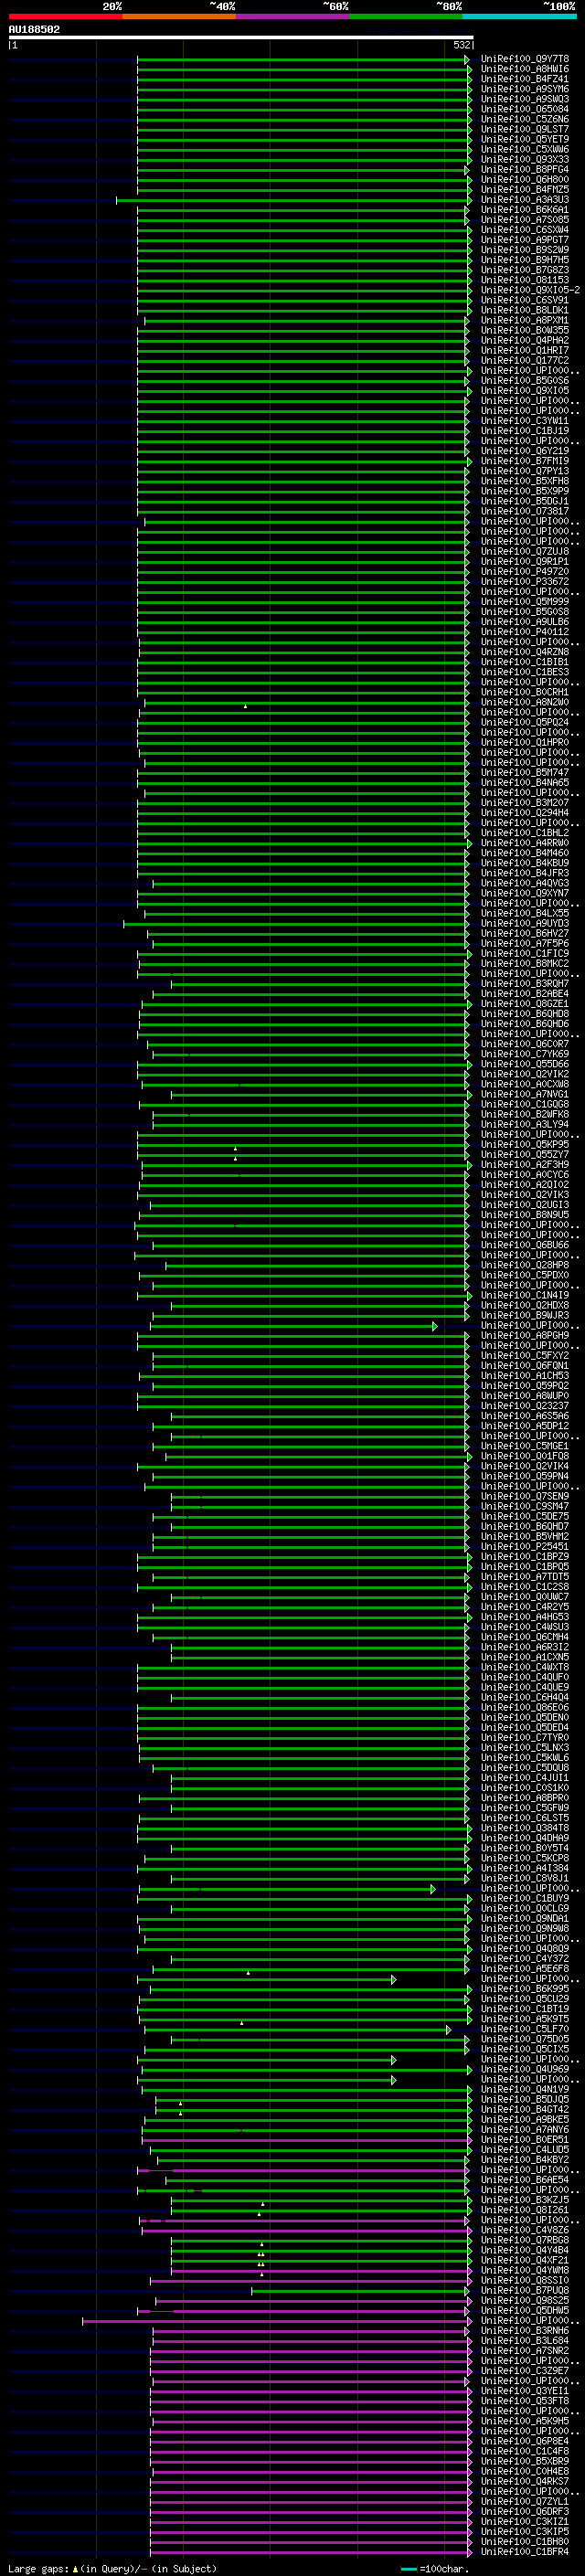Screen dimensions: 585x2576
Task: Select hit label UniRef100_A4RRW0
Action: 525,843
